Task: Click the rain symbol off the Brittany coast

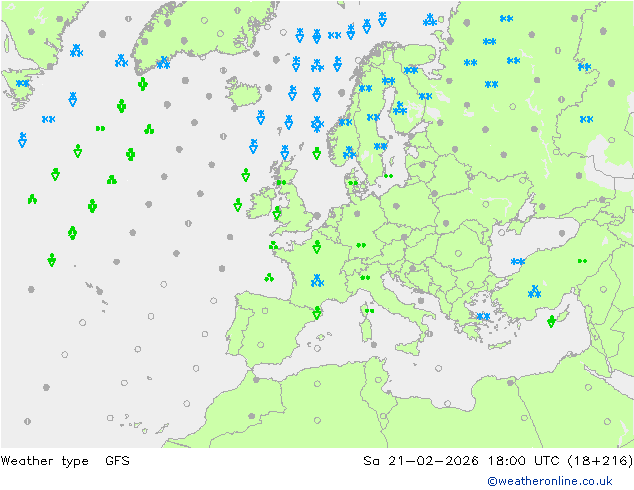Action: click(x=273, y=245)
